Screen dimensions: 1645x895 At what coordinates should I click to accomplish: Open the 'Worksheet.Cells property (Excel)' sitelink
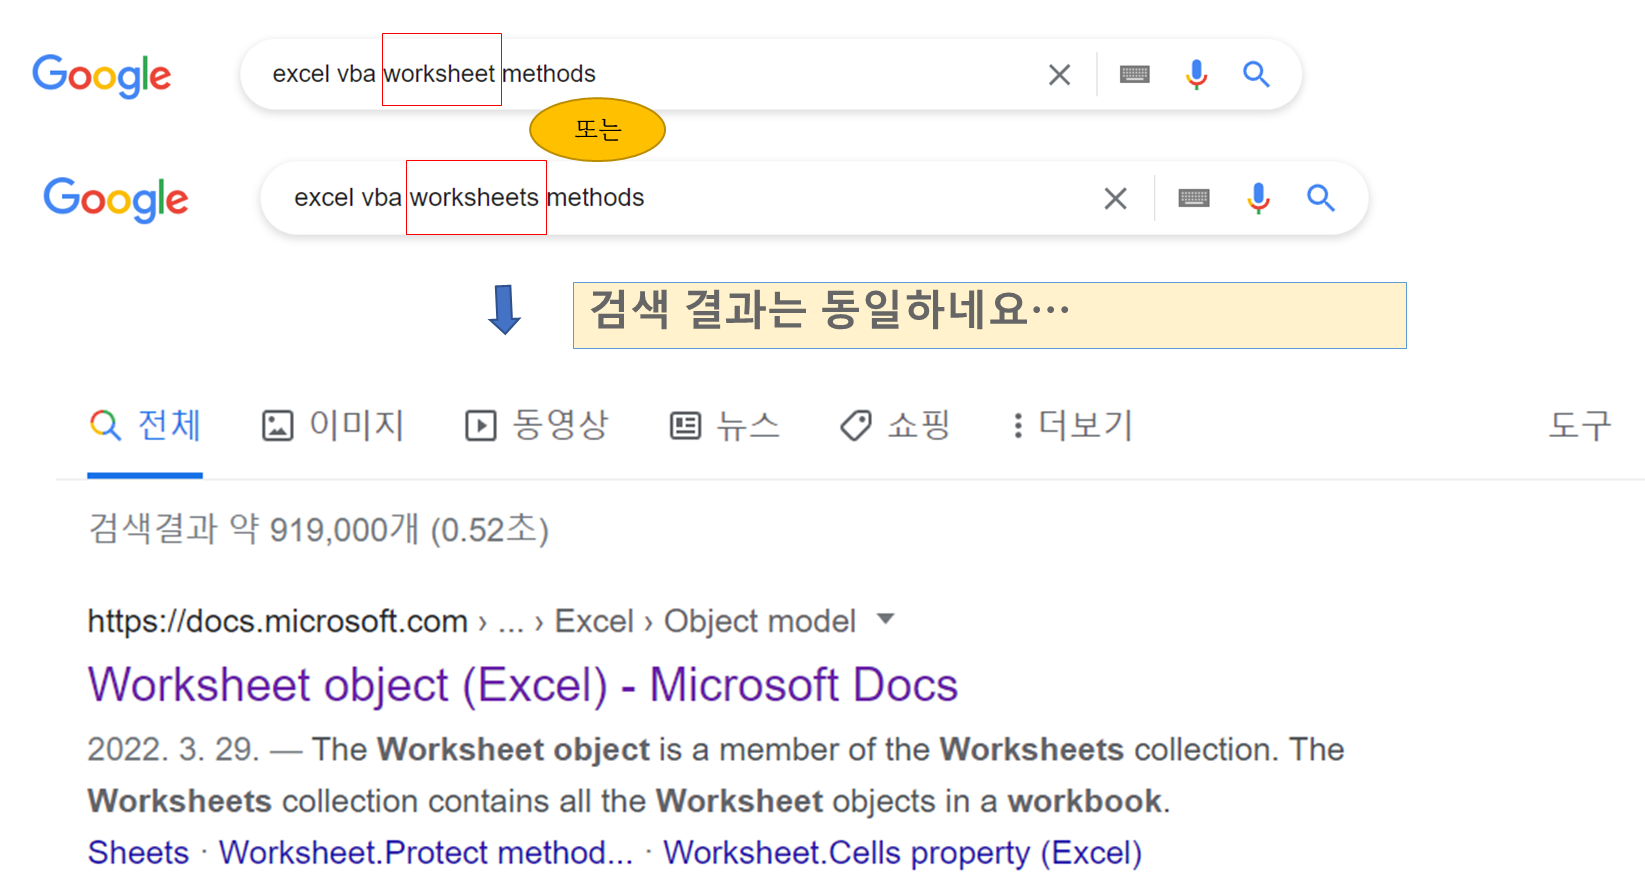click(x=903, y=852)
